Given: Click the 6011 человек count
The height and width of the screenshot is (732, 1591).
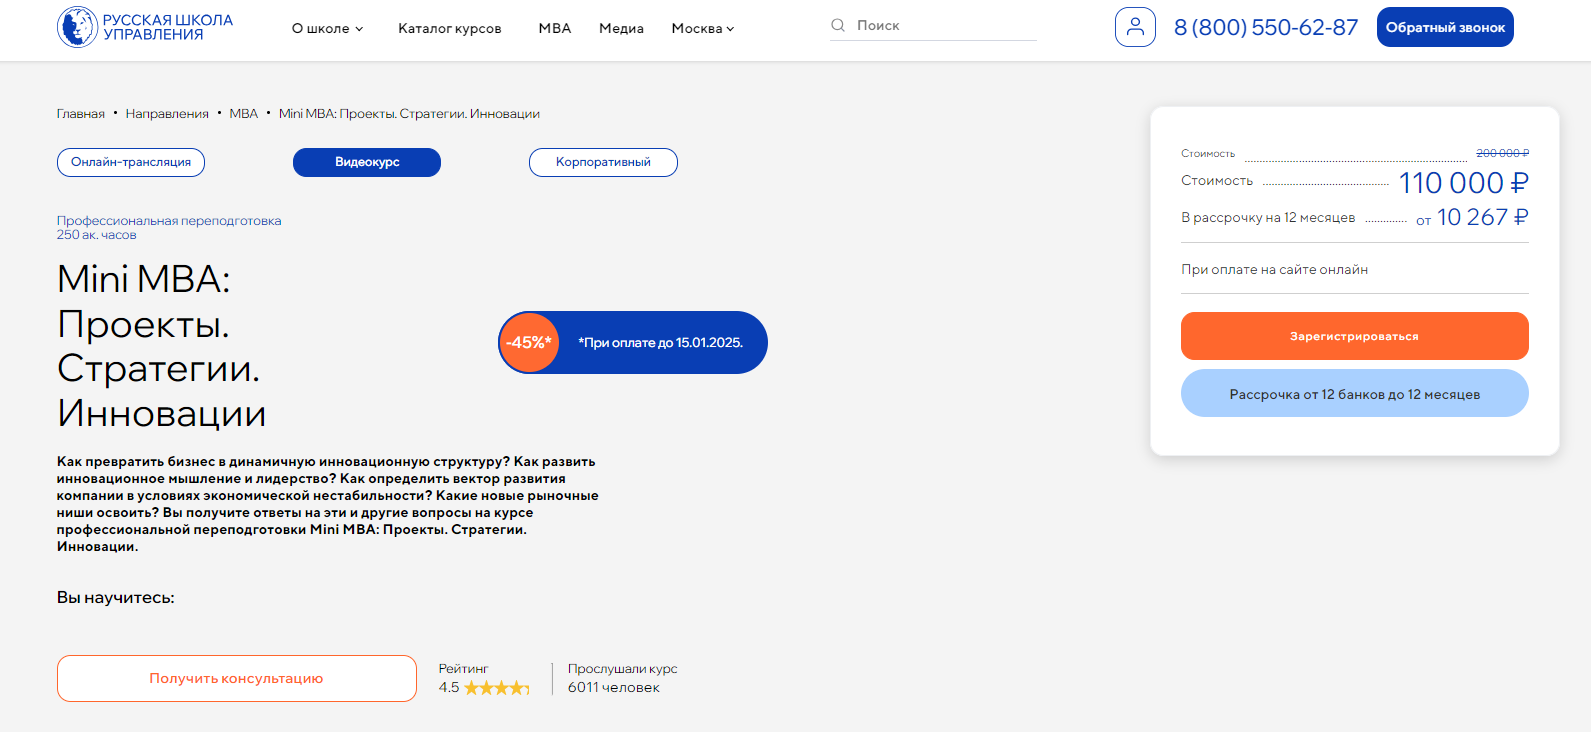Looking at the screenshot, I should coord(614,687).
